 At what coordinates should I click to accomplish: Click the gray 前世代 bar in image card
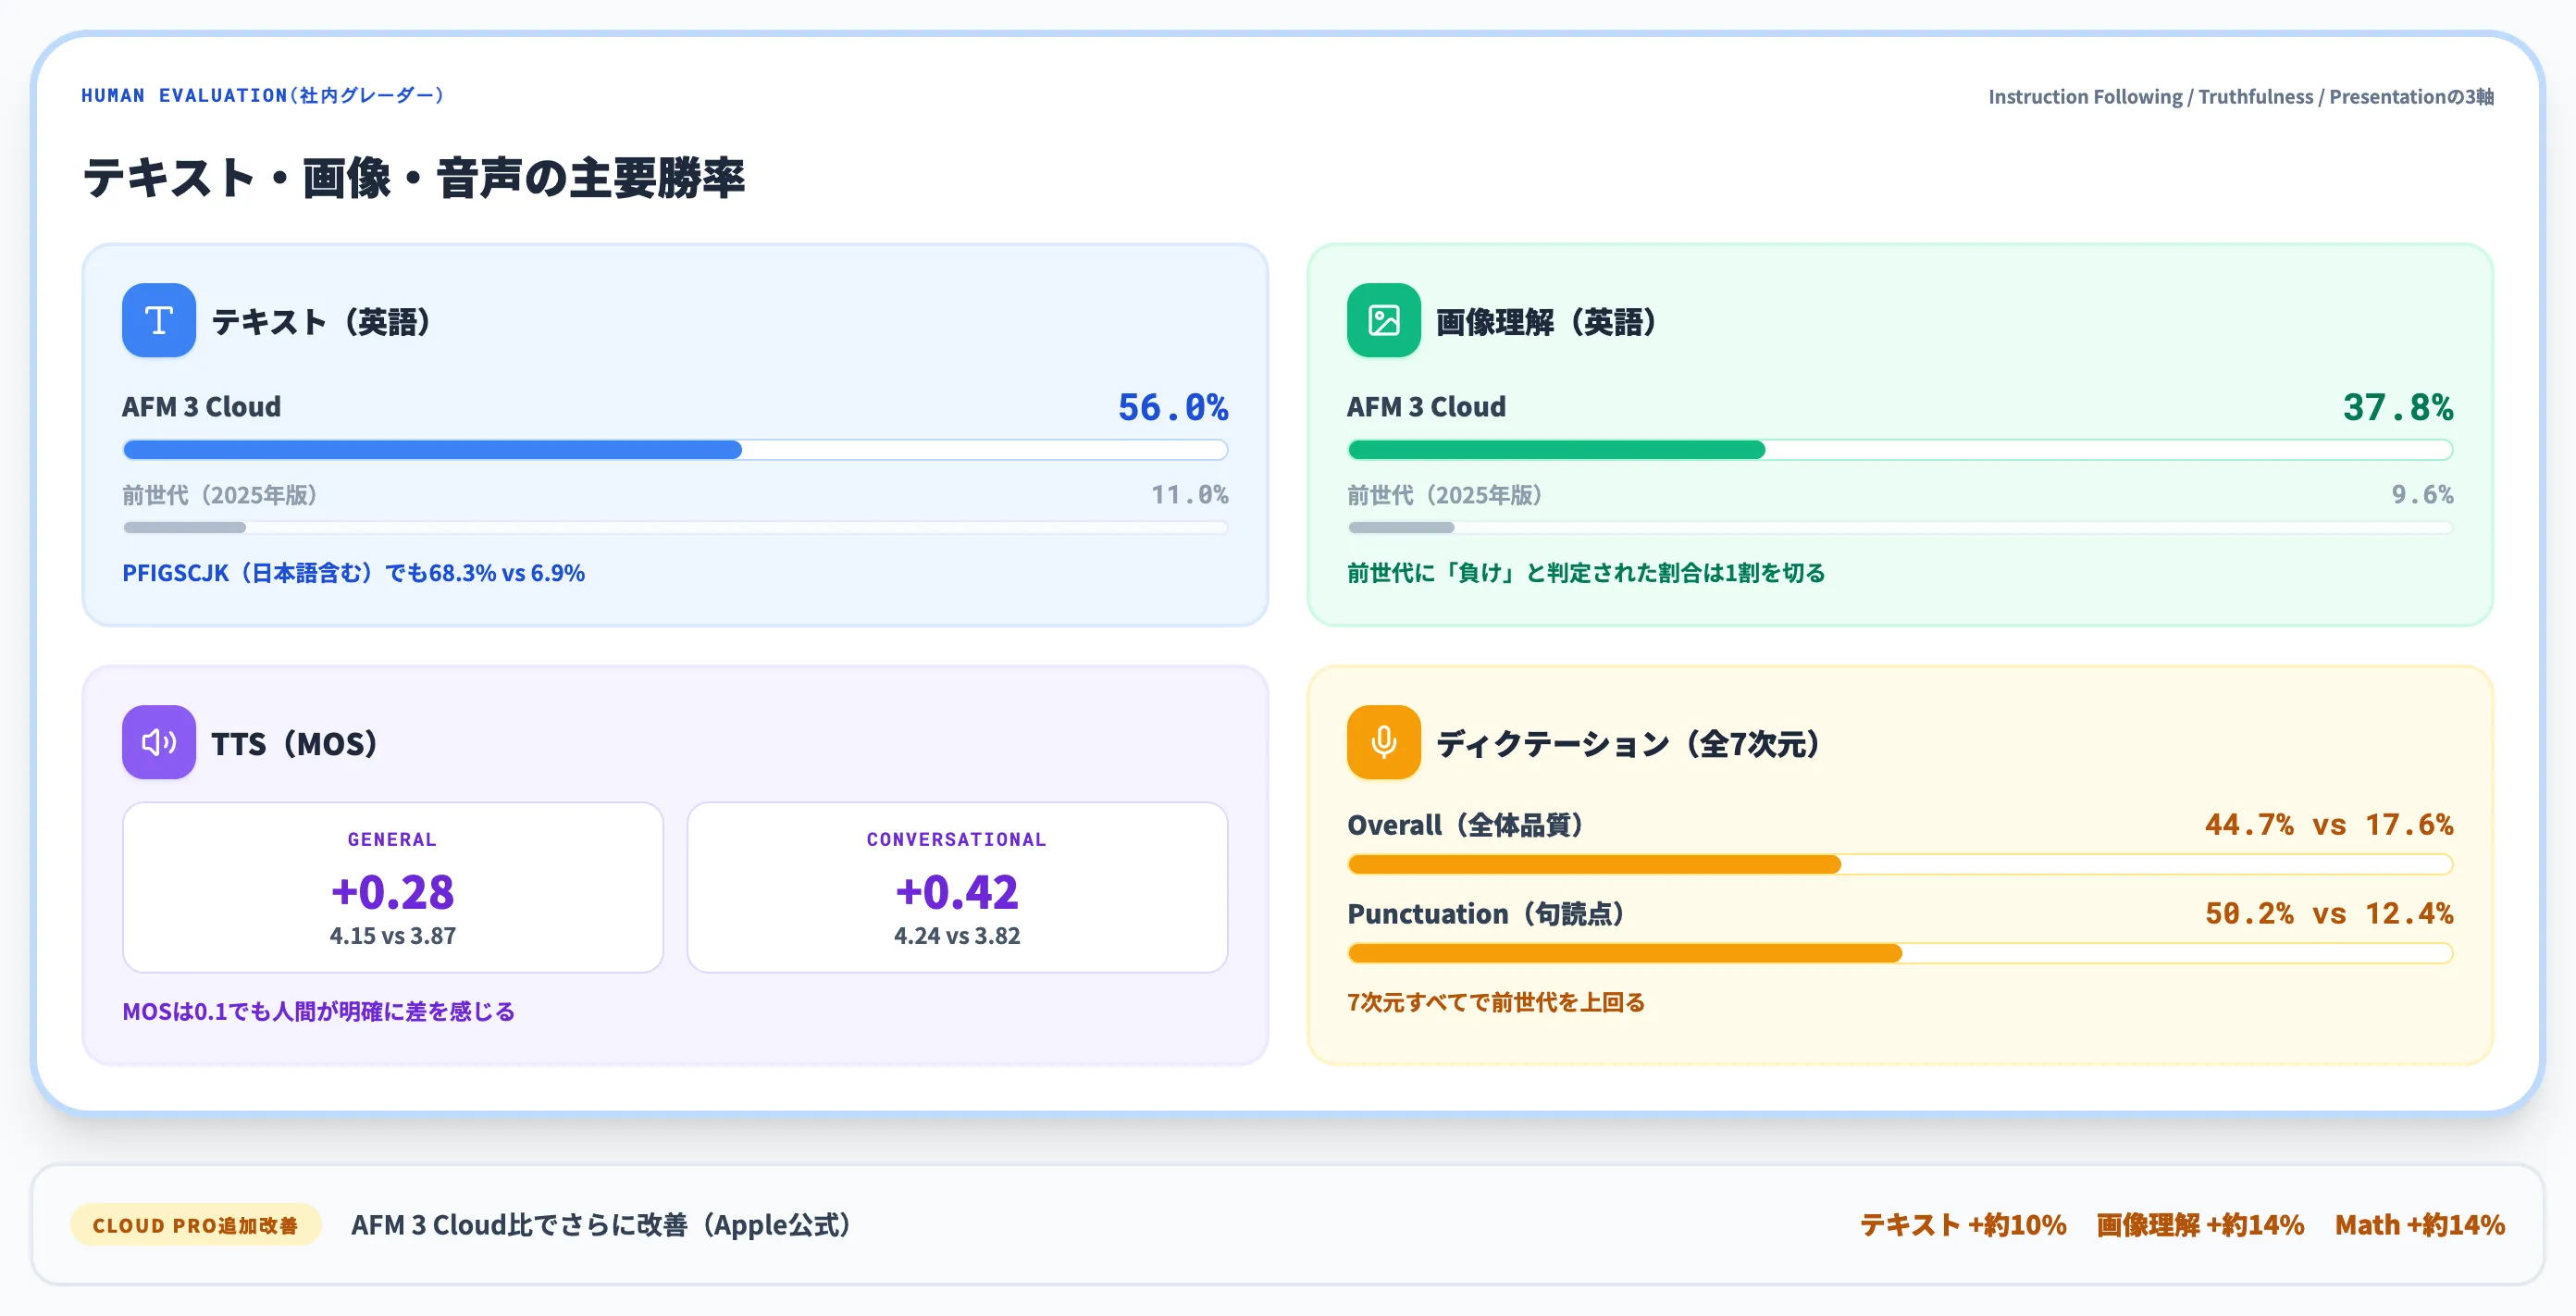coord(1900,527)
